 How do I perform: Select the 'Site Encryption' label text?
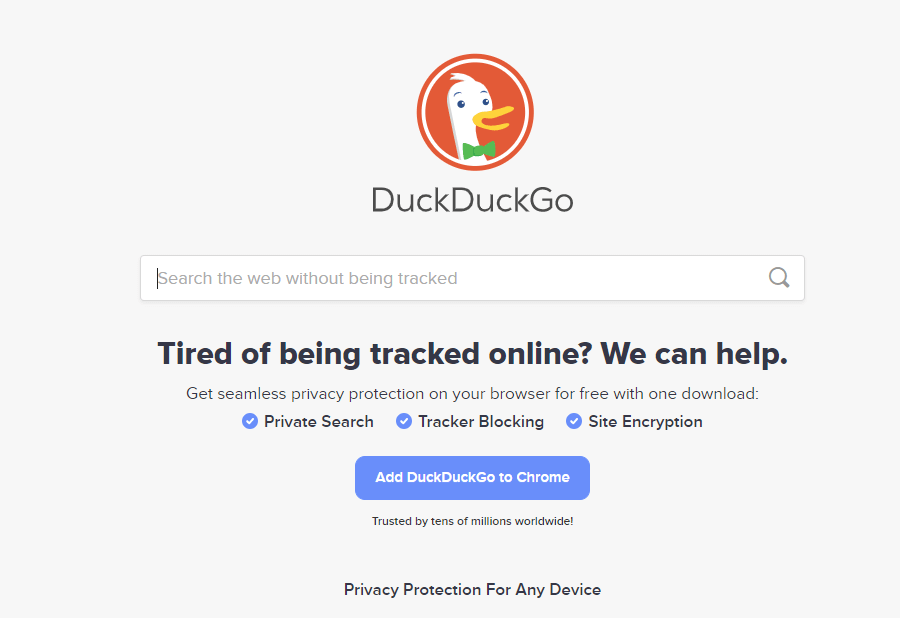645,422
